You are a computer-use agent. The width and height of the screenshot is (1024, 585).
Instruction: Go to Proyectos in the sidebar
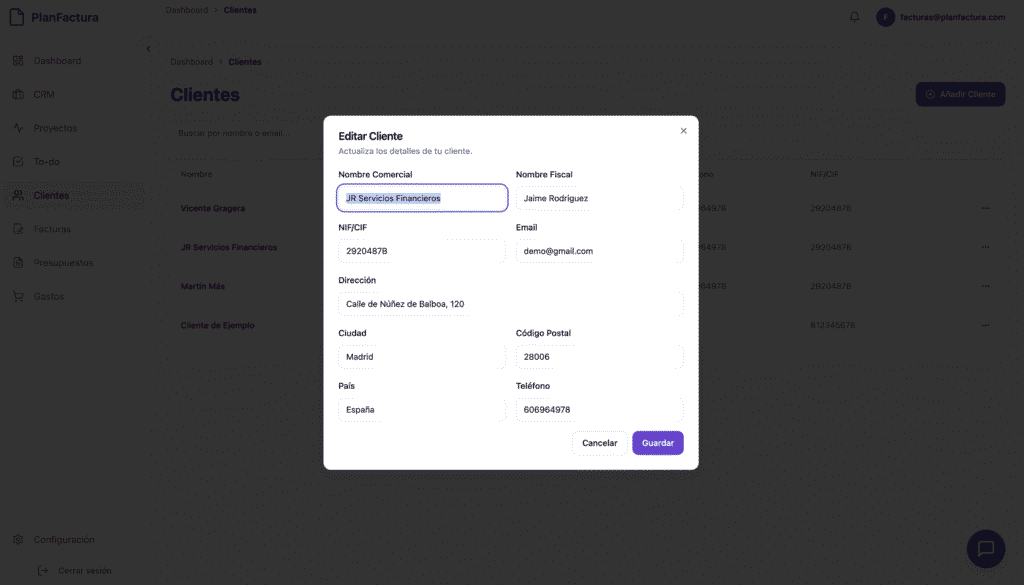click(55, 128)
